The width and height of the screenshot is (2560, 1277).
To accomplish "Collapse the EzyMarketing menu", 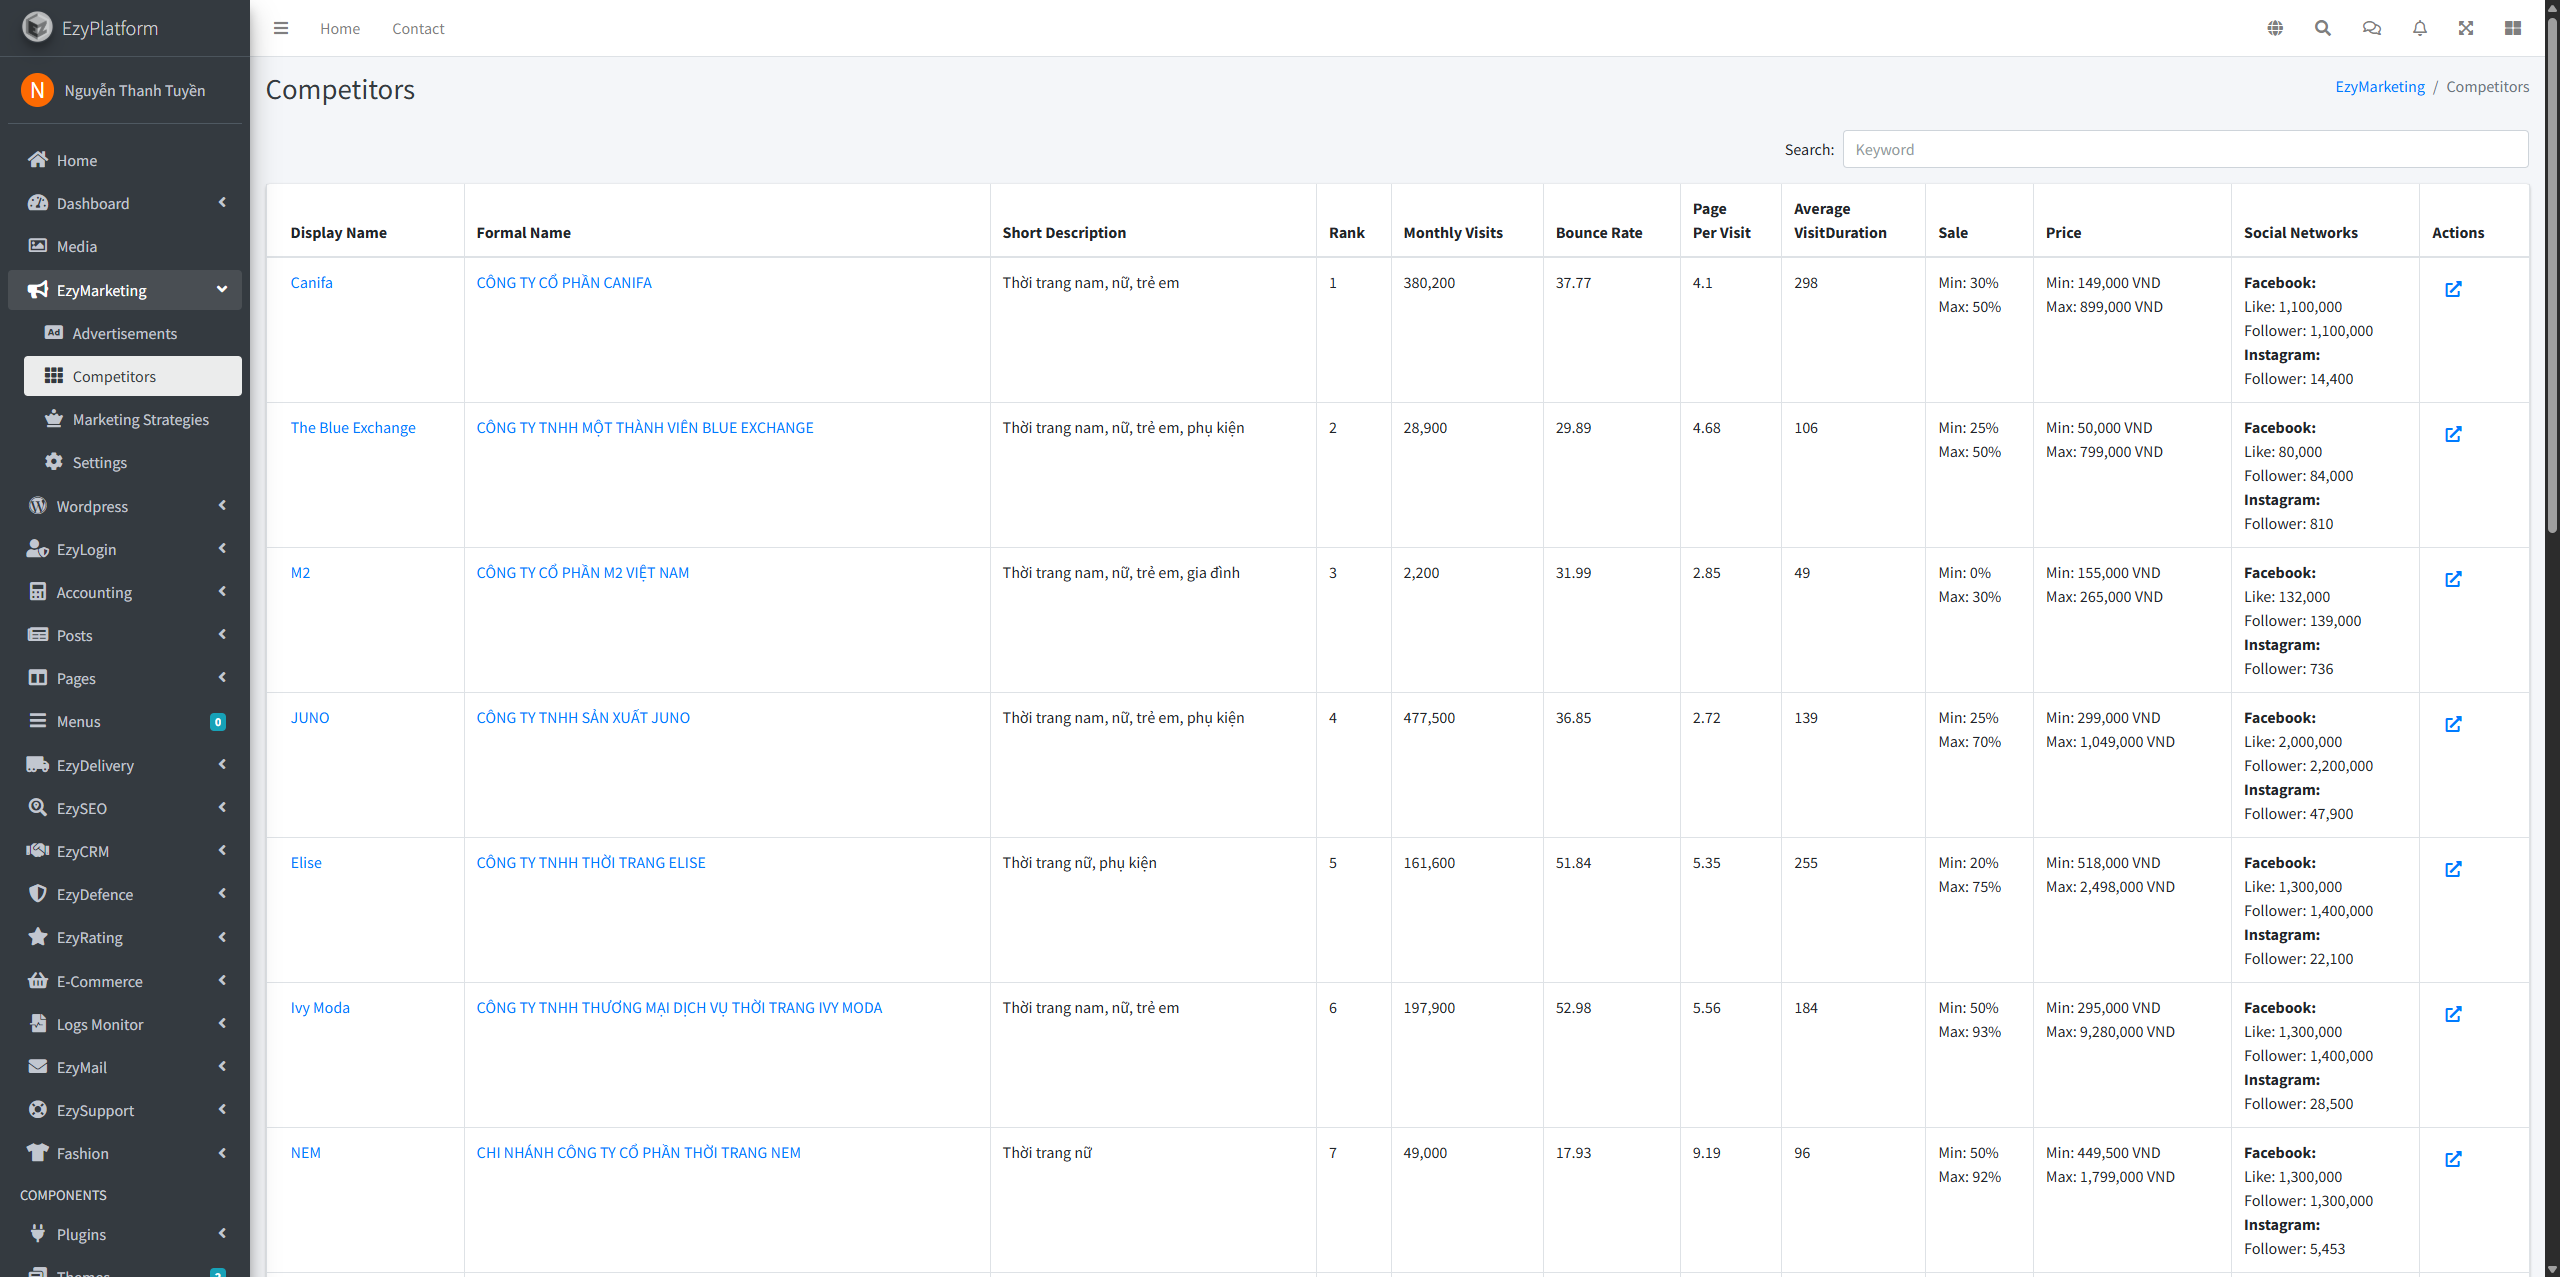I will pyautogui.click(x=125, y=290).
